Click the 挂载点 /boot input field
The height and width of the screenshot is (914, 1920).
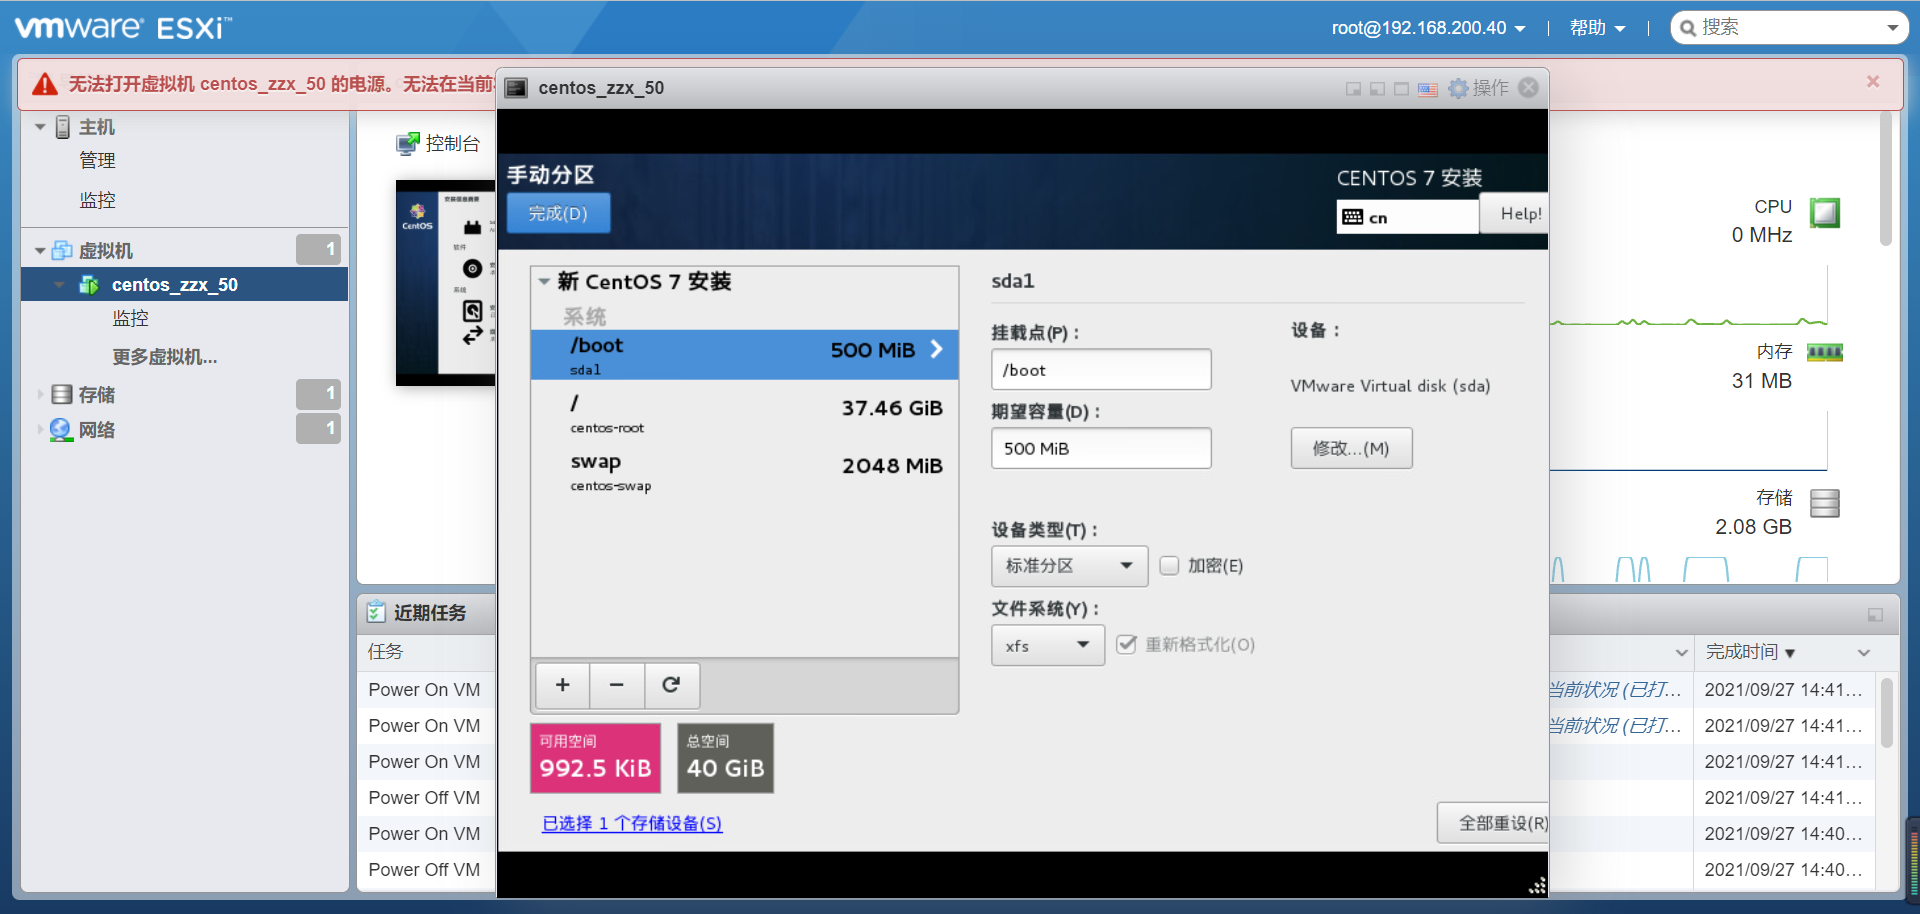pos(1101,369)
